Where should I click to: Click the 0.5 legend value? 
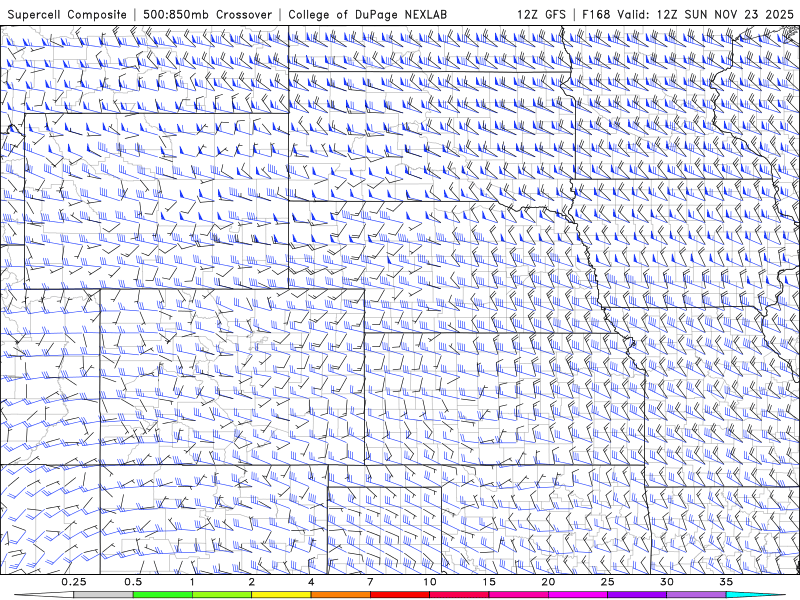pyautogui.click(x=133, y=582)
